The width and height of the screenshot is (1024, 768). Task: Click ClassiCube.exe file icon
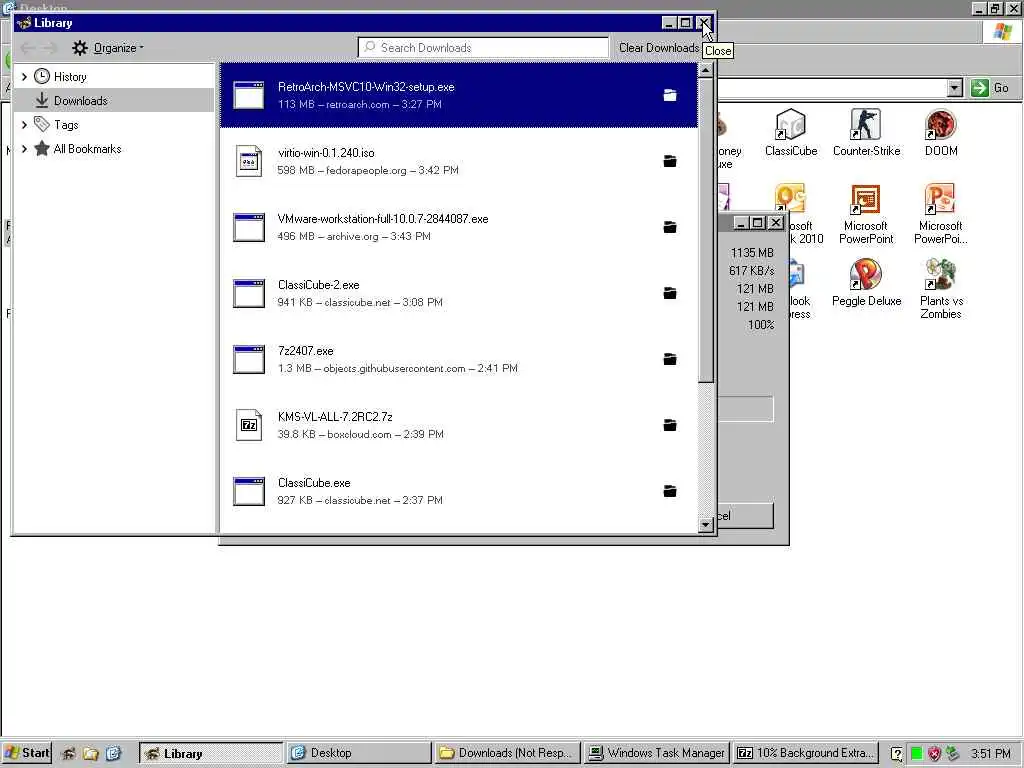click(249, 491)
